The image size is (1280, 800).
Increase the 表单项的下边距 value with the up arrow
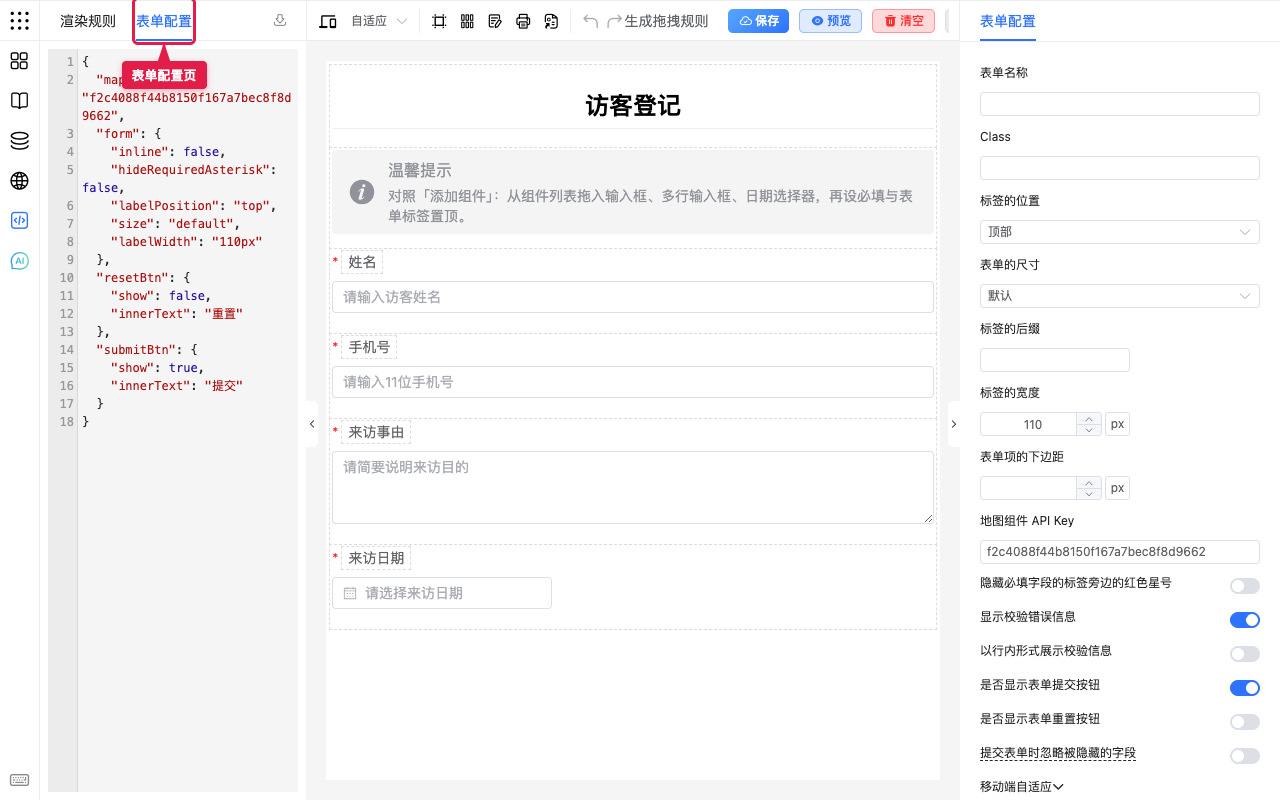click(x=1089, y=483)
